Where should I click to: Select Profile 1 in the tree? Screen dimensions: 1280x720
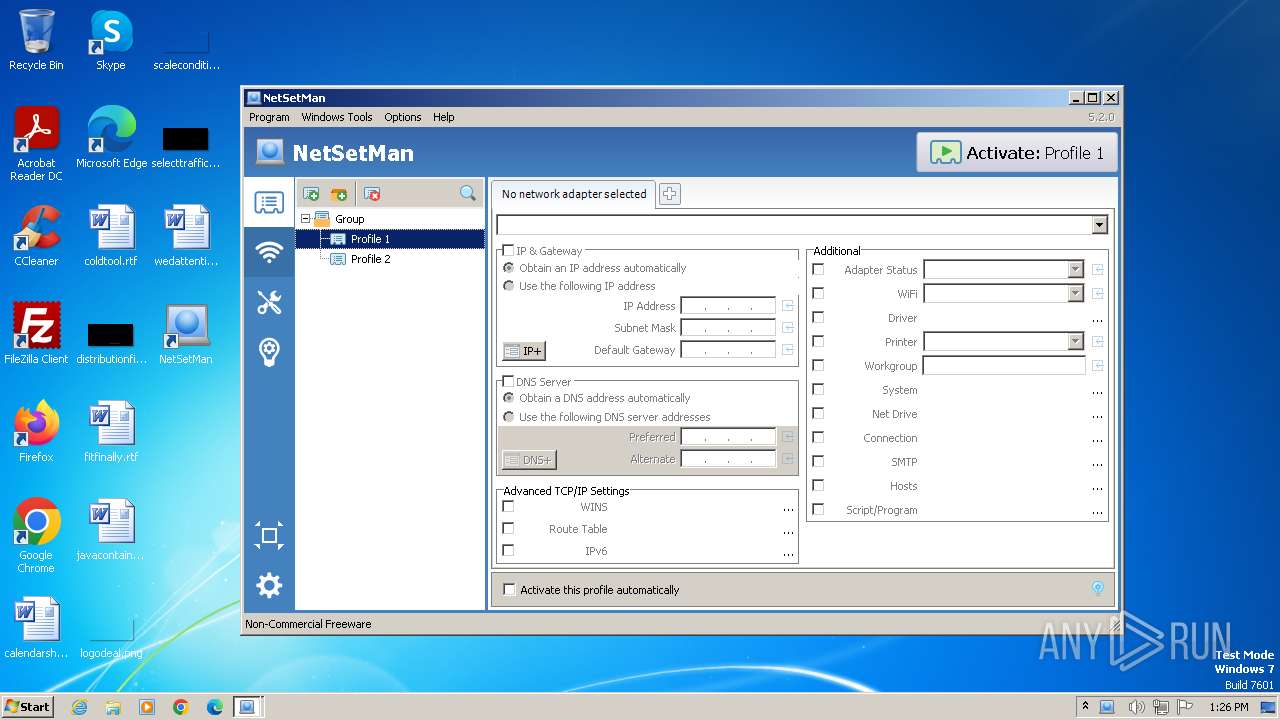coord(370,239)
